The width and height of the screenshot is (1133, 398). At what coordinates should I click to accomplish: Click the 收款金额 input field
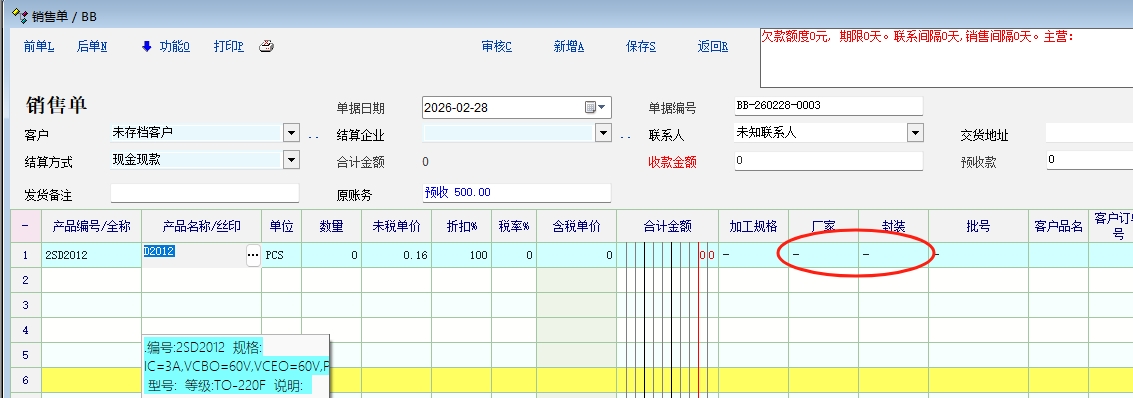(x=829, y=160)
